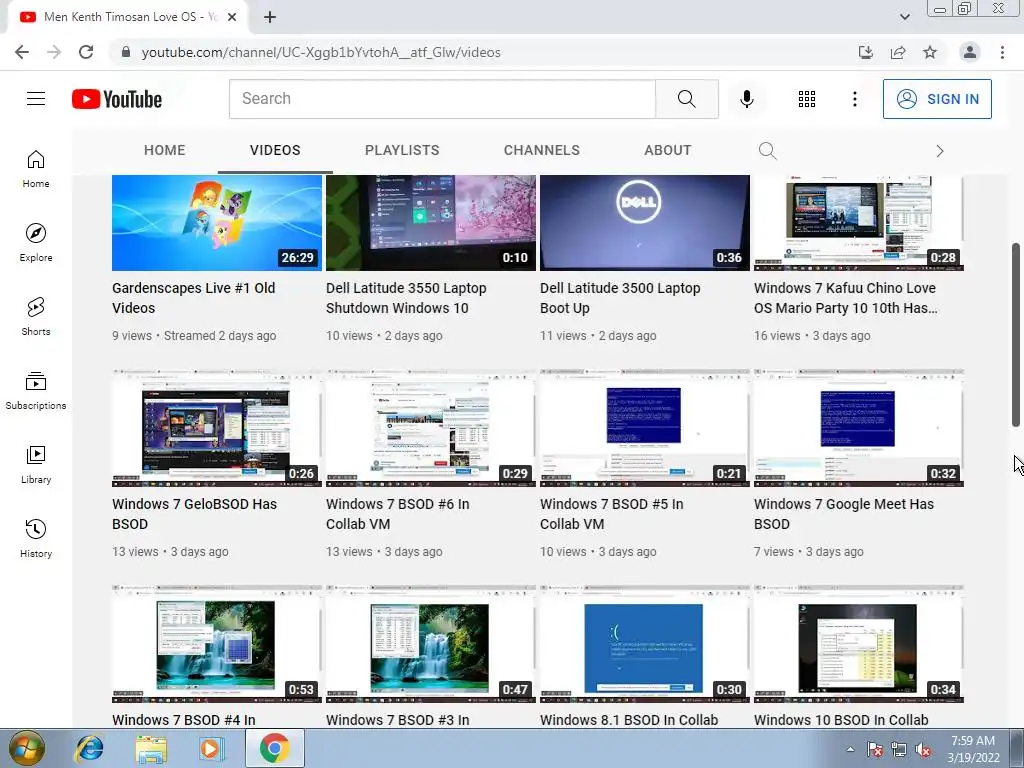Click network tray icon
1024x768 pixels.
point(899,750)
